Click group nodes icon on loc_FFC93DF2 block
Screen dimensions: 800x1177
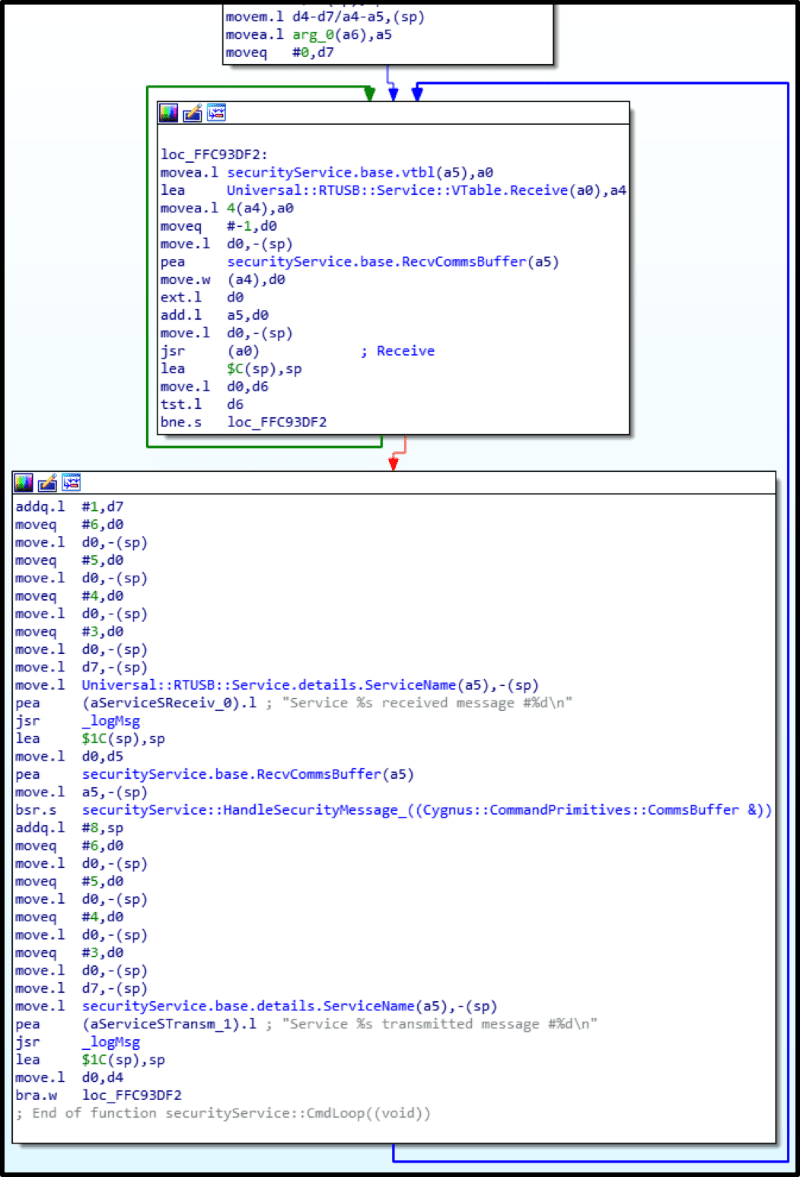[216, 113]
